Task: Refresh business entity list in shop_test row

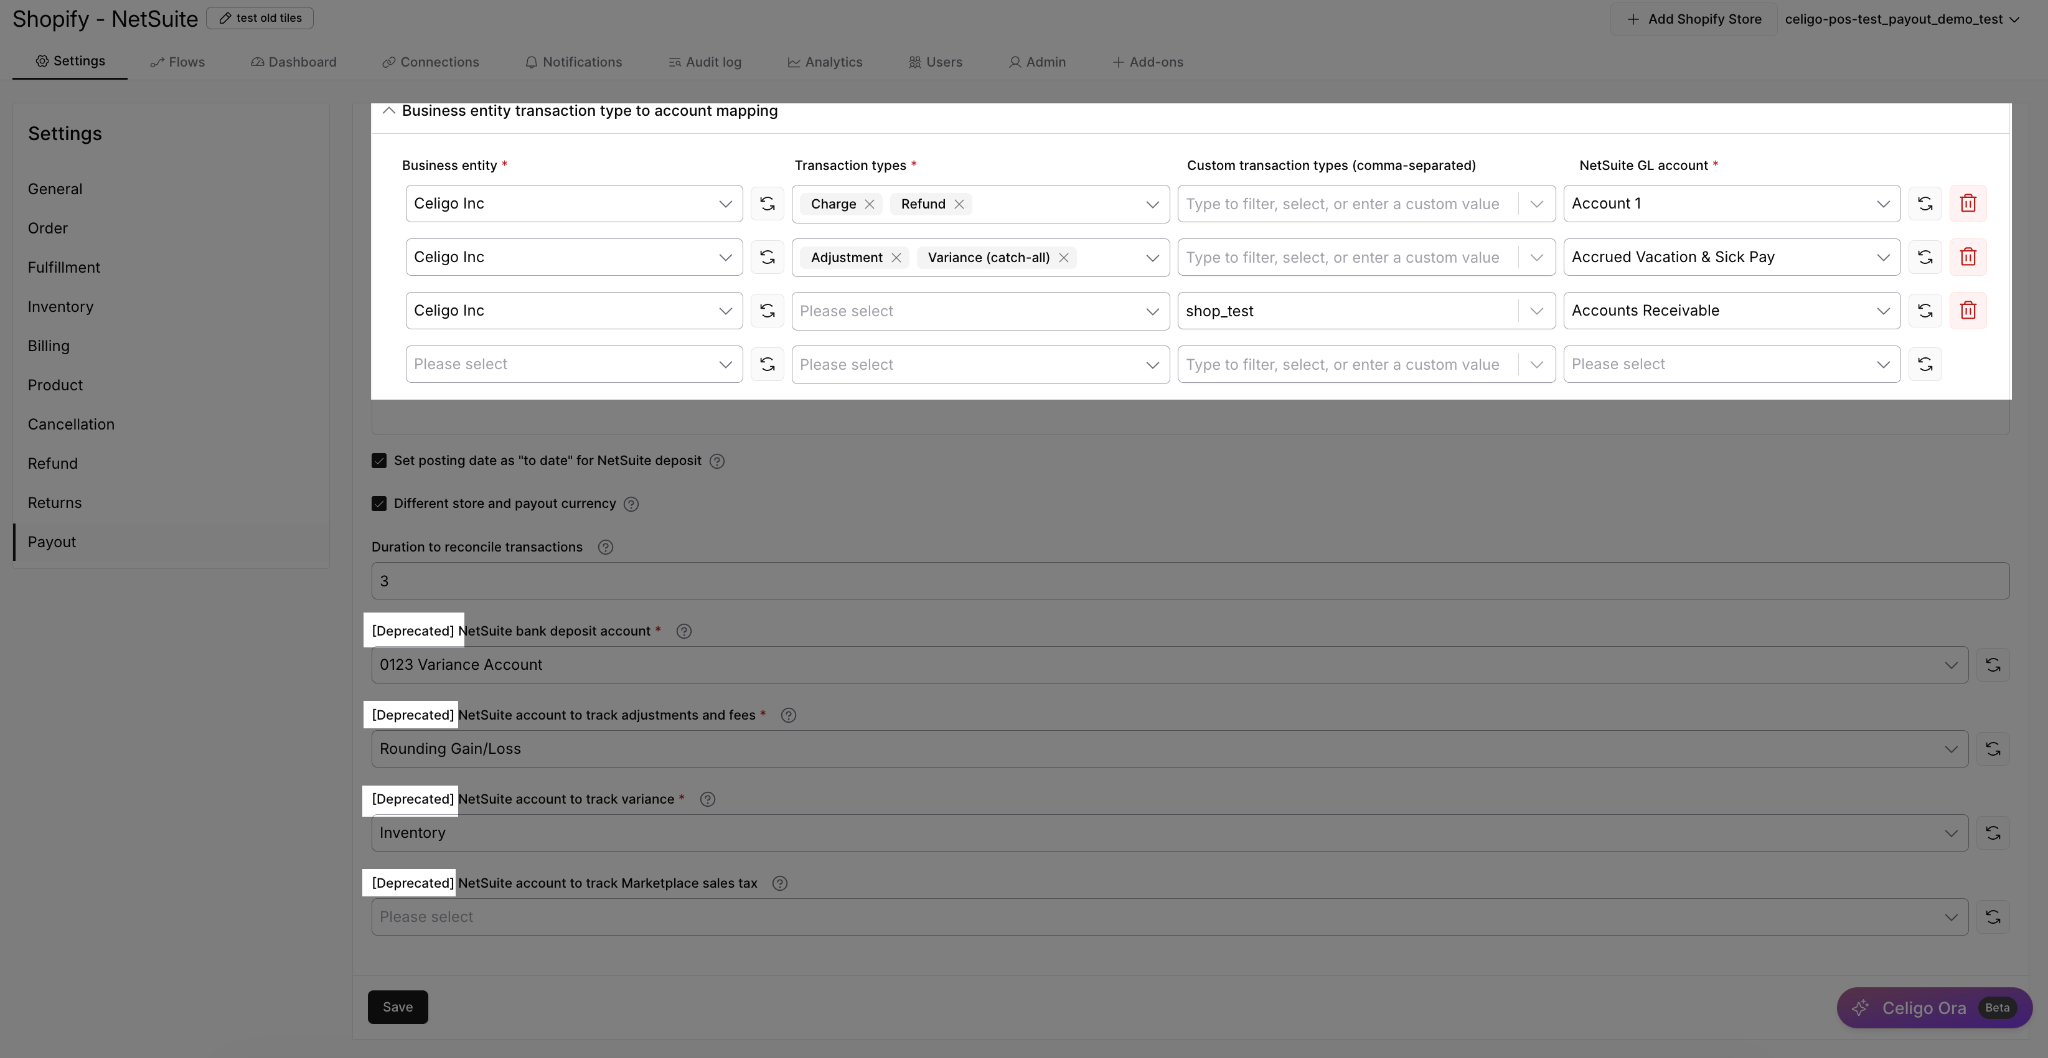Action: 767,311
